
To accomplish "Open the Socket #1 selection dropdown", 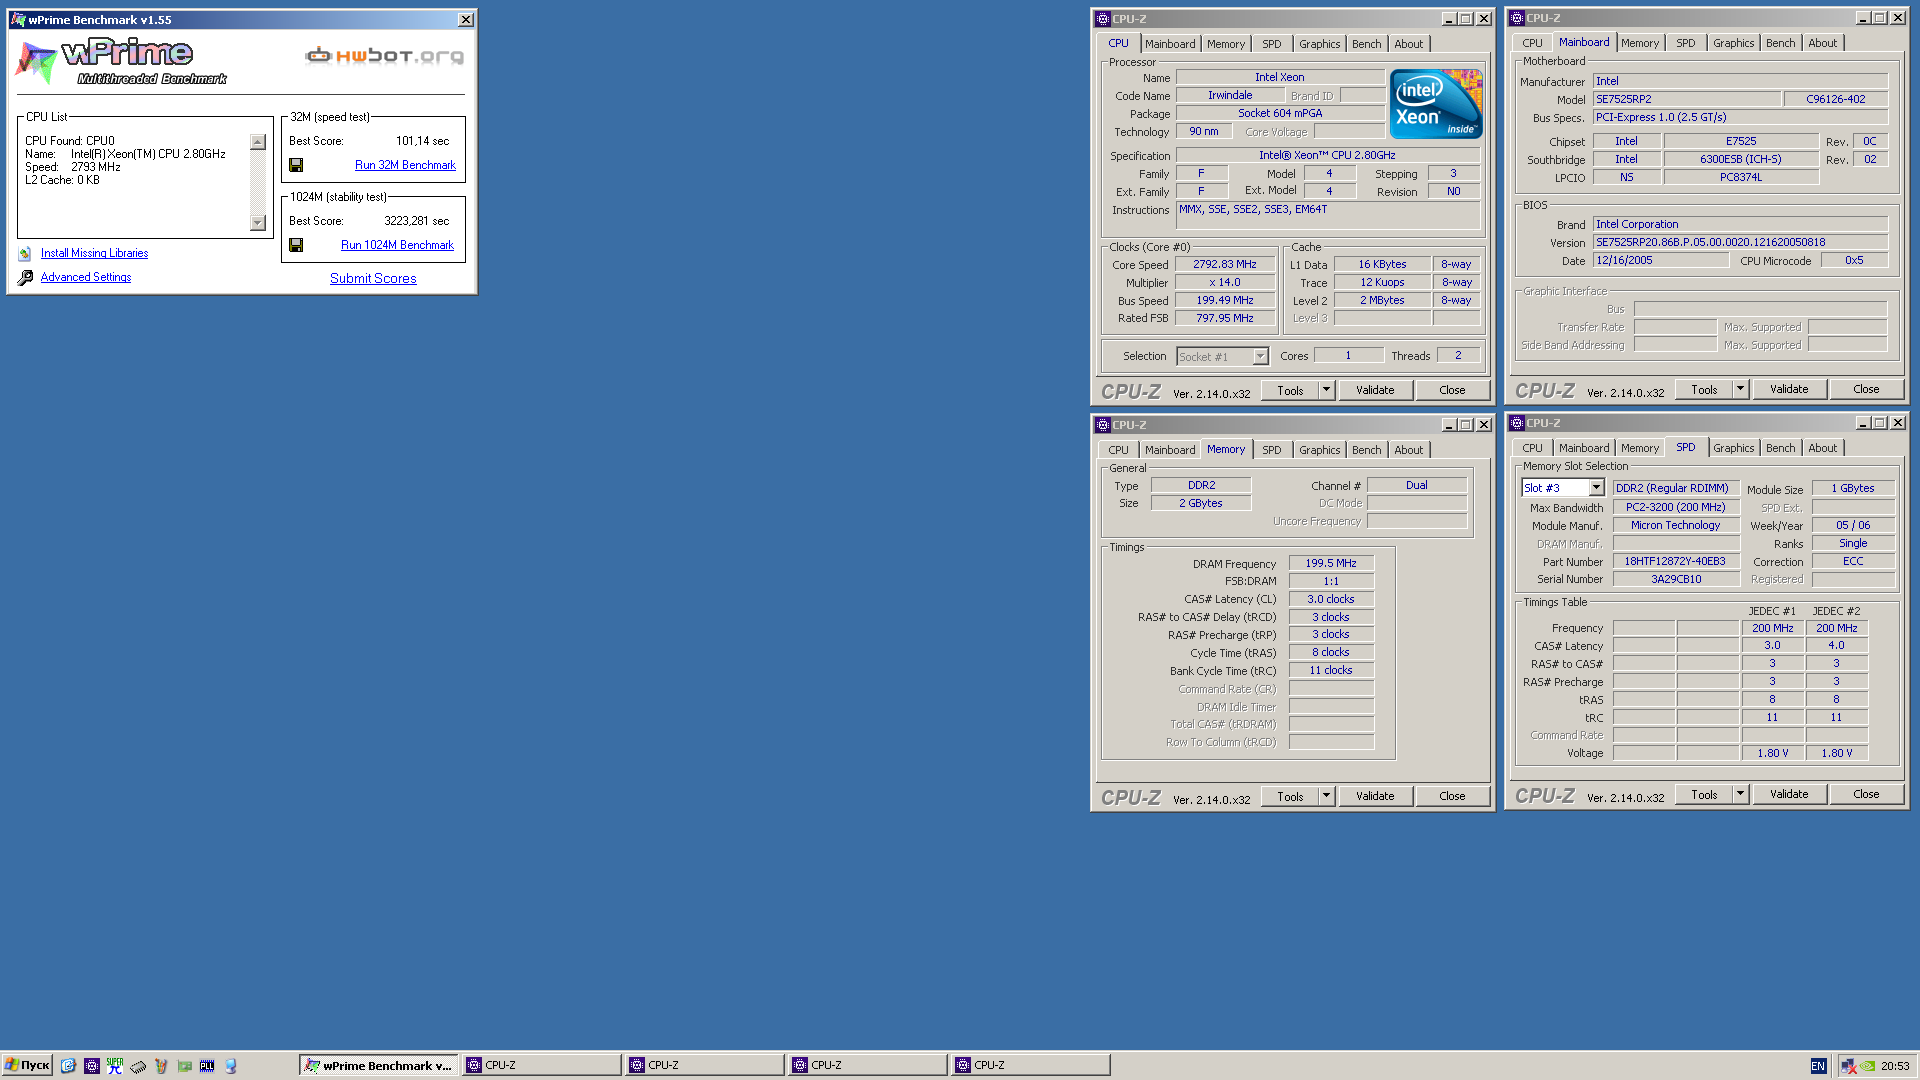I will pos(1260,357).
